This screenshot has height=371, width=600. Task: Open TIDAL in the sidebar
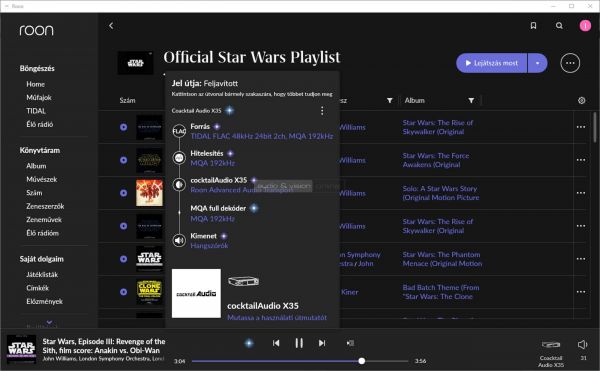click(x=36, y=111)
